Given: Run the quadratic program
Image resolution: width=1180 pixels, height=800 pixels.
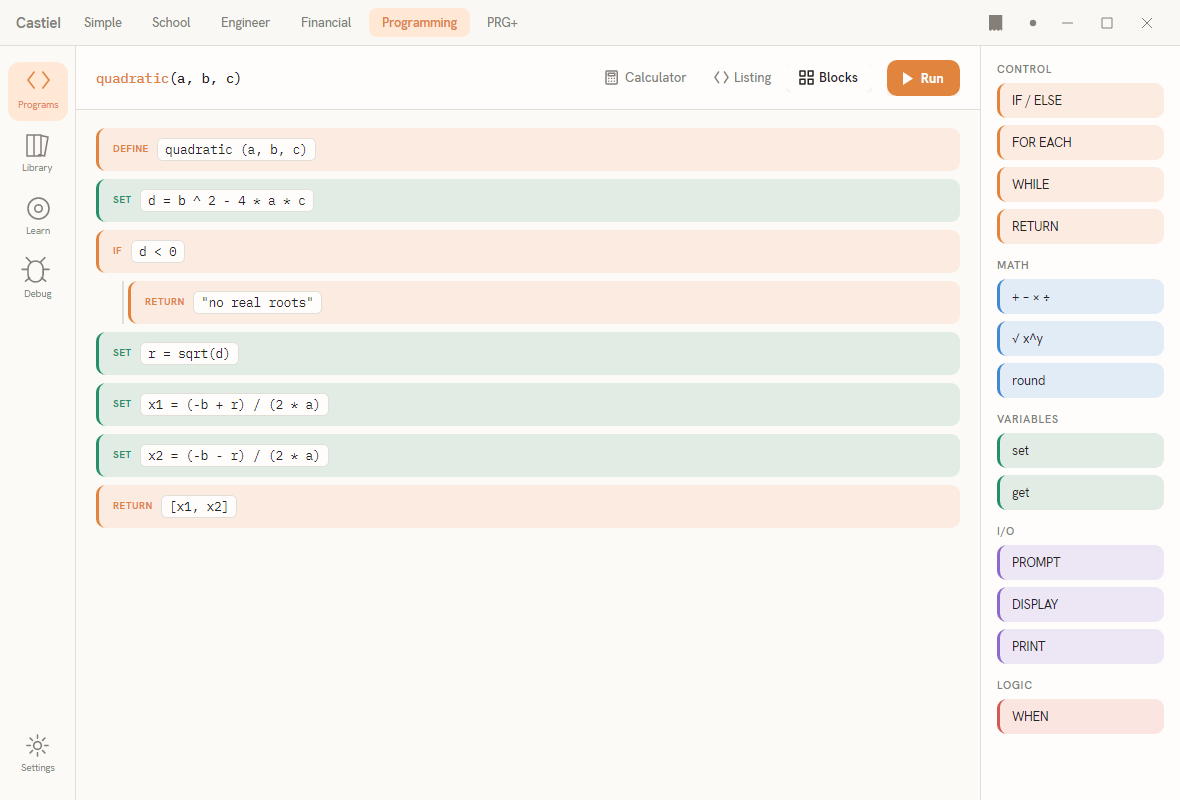Looking at the screenshot, I should pyautogui.click(x=923, y=78).
